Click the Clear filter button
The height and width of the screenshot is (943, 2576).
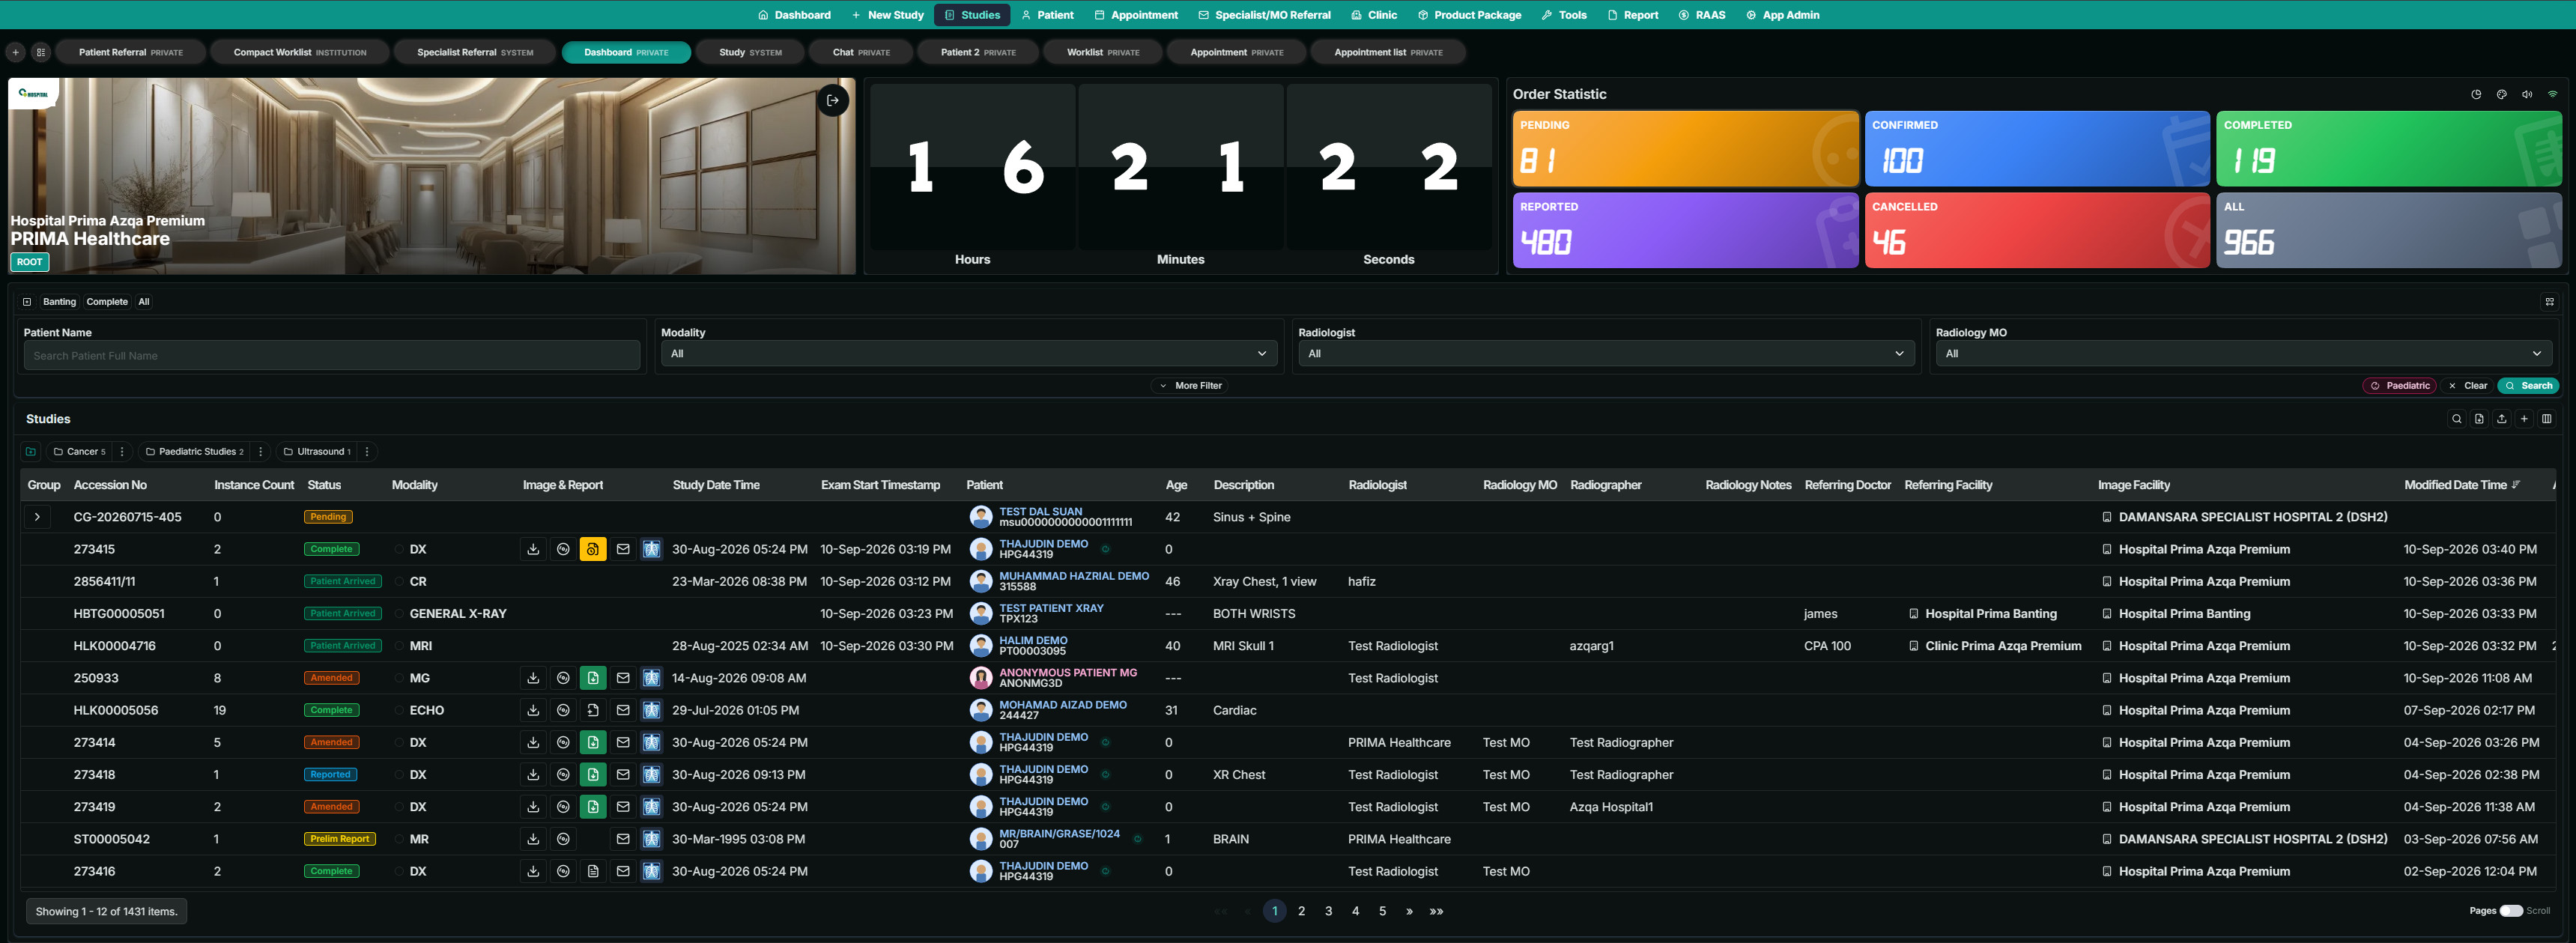click(x=2467, y=385)
